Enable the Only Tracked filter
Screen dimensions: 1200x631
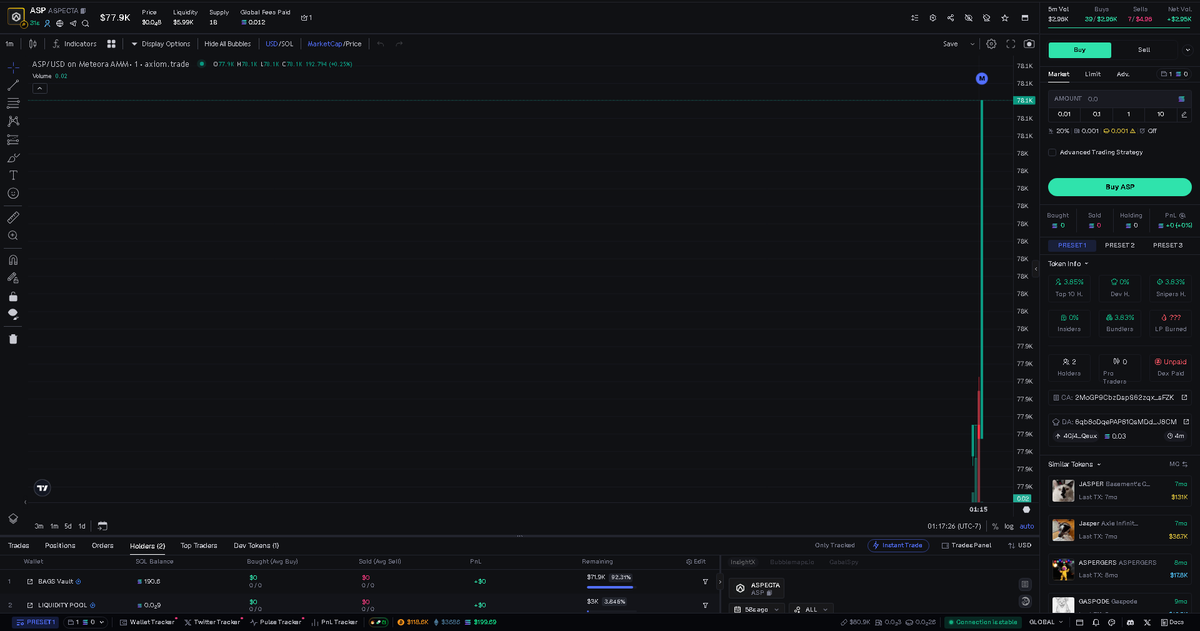(x=835, y=545)
